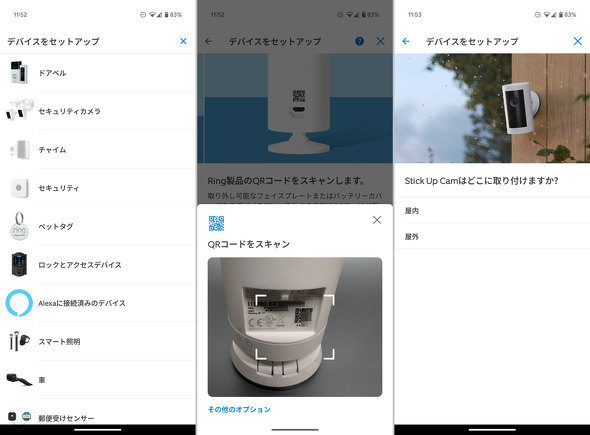Tap home gesture bar on left phone
The width and height of the screenshot is (590, 435).
click(x=98, y=429)
